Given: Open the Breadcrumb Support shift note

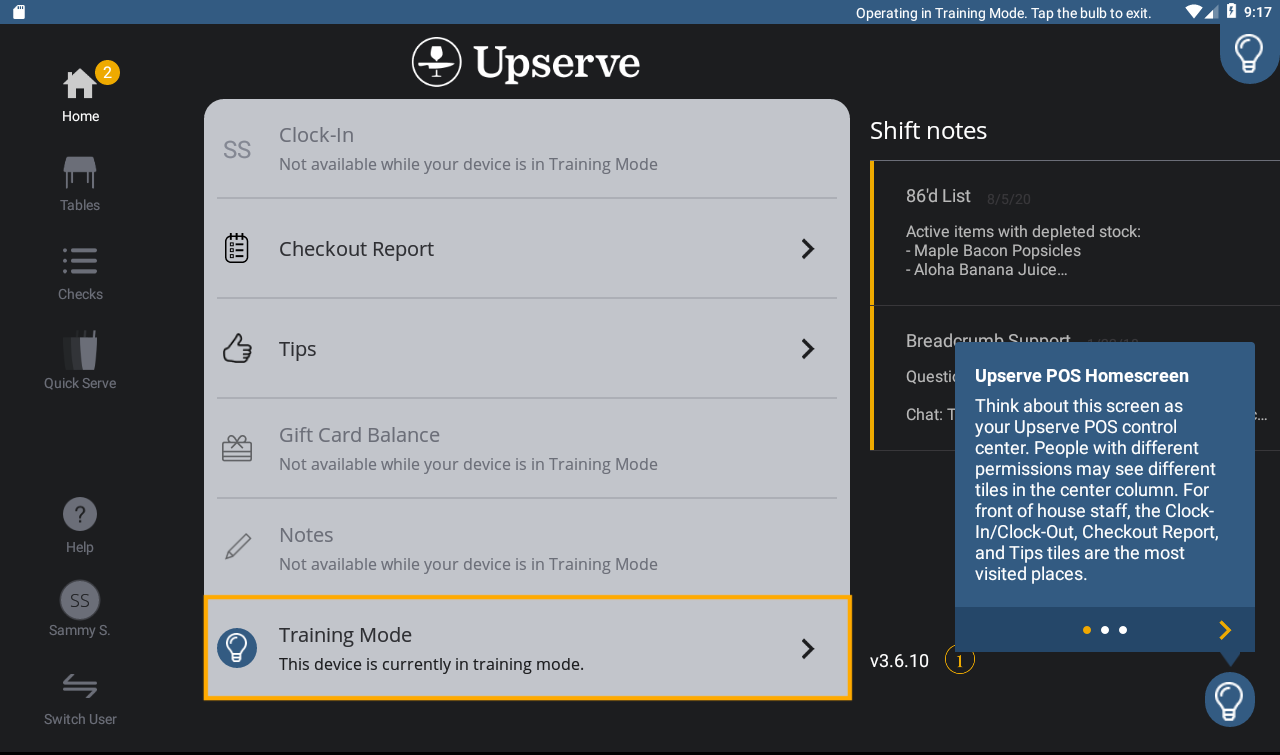Looking at the screenshot, I should click(912, 378).
